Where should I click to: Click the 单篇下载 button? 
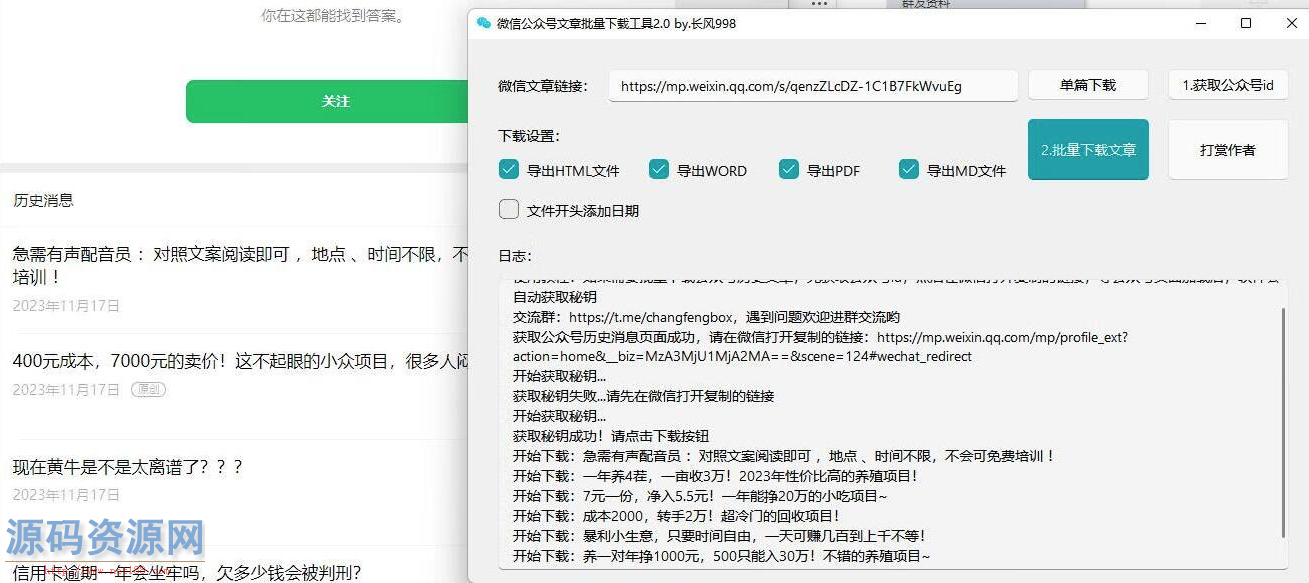point(1088,85)
